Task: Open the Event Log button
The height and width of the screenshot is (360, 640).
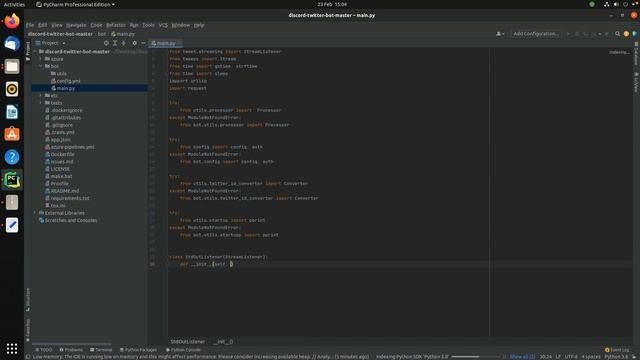Action: tap(617, 350)
